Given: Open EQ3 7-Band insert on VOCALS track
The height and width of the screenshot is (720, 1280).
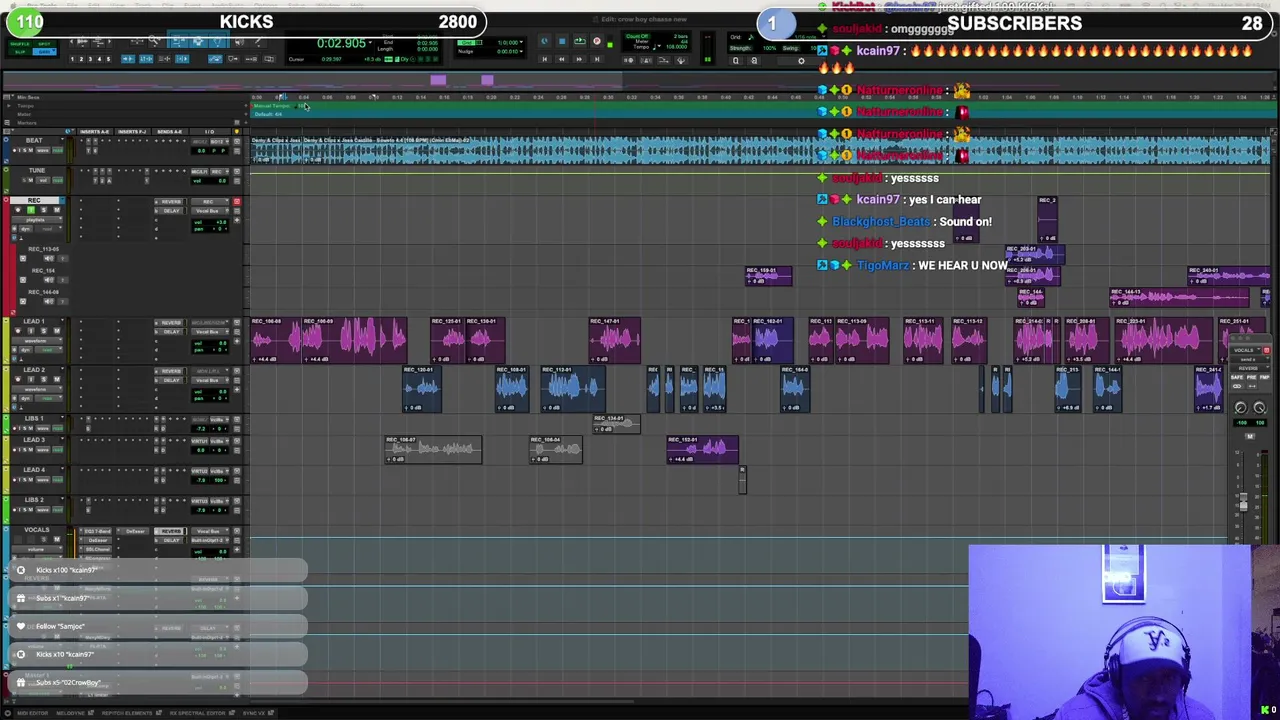Looking at the screenshot, I should tap(98, 531).
